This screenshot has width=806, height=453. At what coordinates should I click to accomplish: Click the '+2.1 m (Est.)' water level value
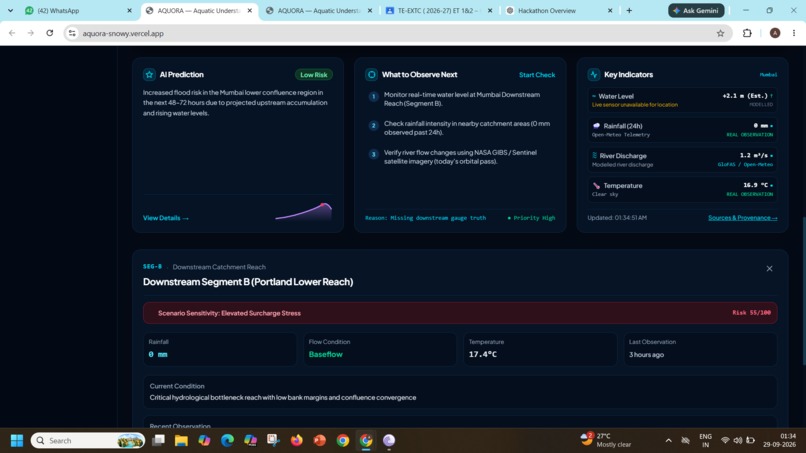pos(745,96)
